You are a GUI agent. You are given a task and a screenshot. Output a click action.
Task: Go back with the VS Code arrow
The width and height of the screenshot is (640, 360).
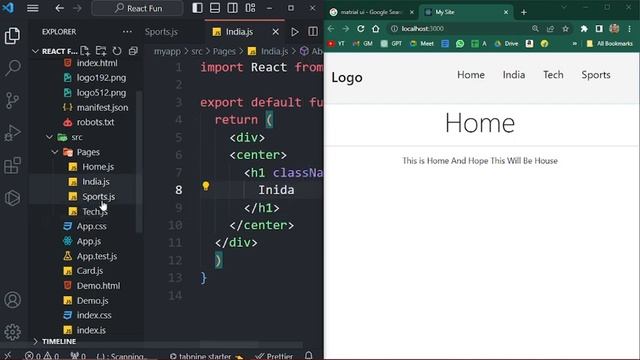[60, 8]
